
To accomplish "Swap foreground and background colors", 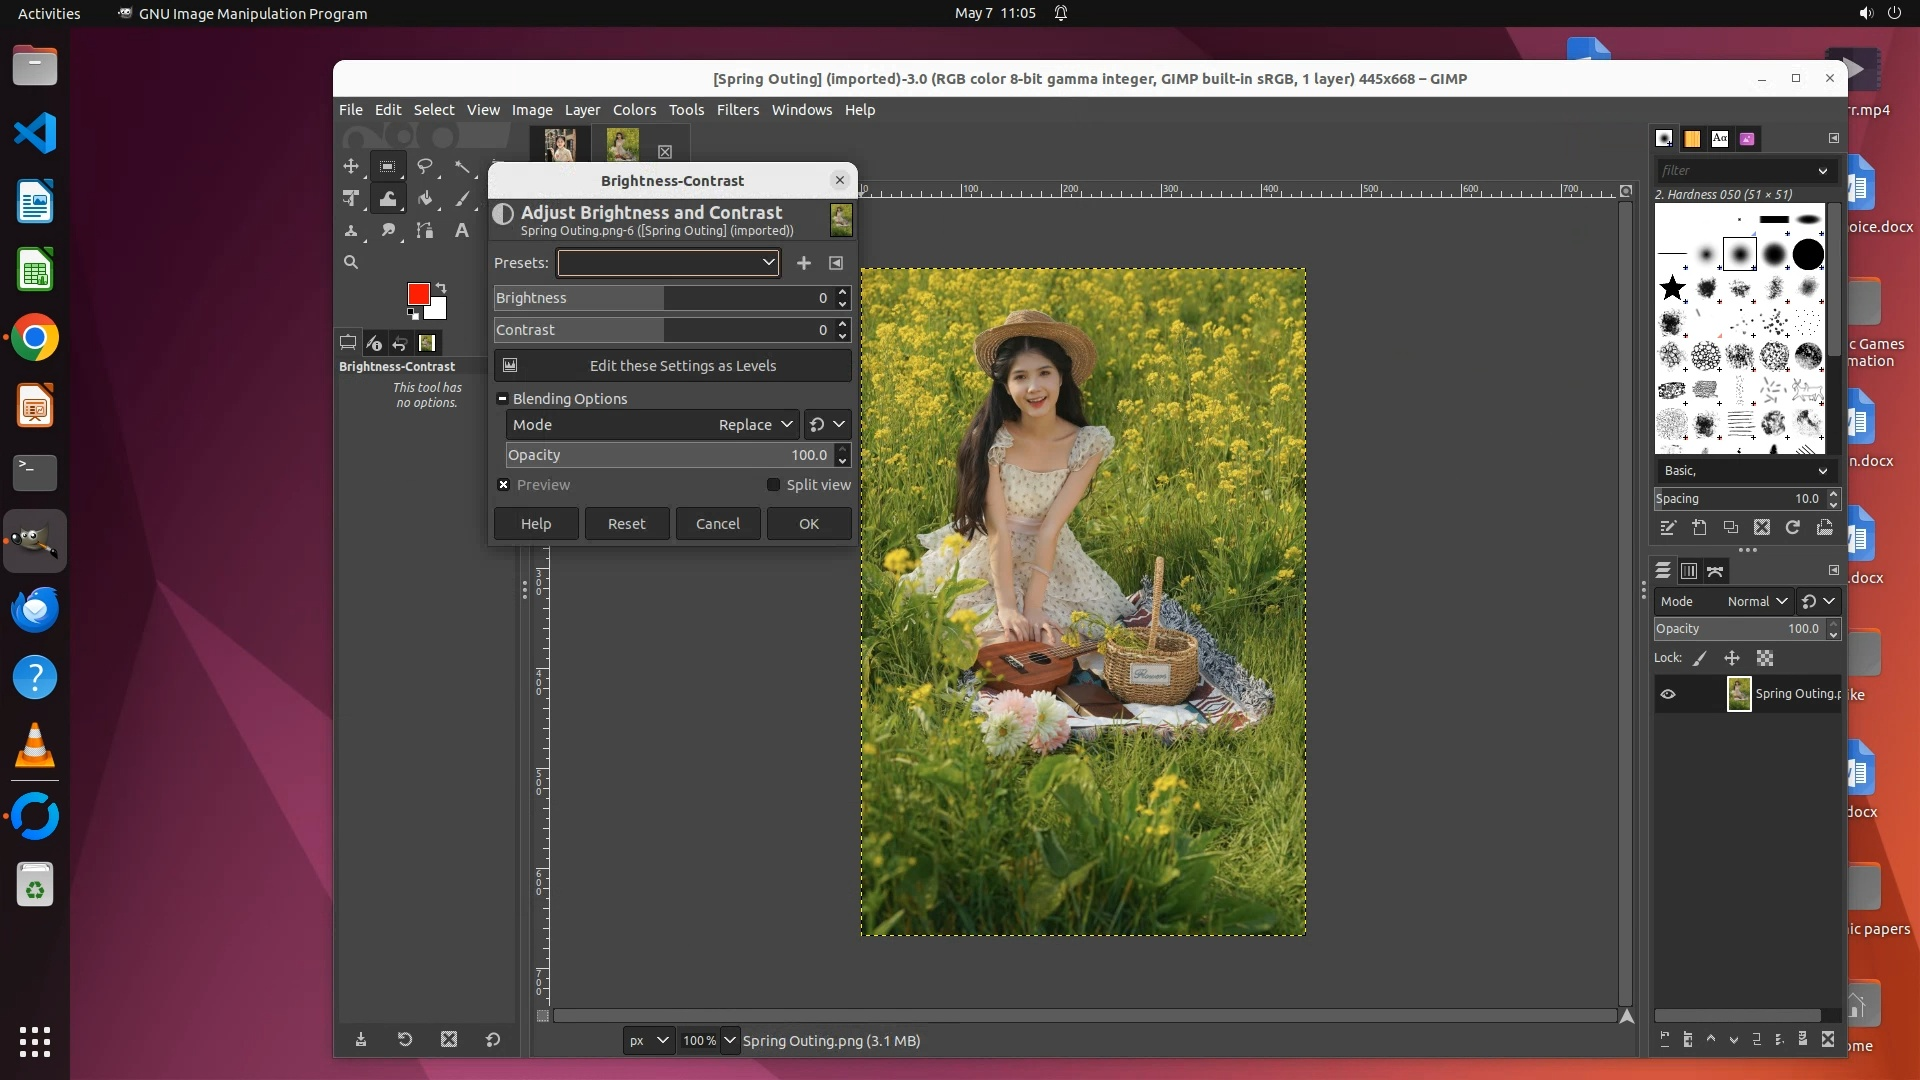I will 441,288.
